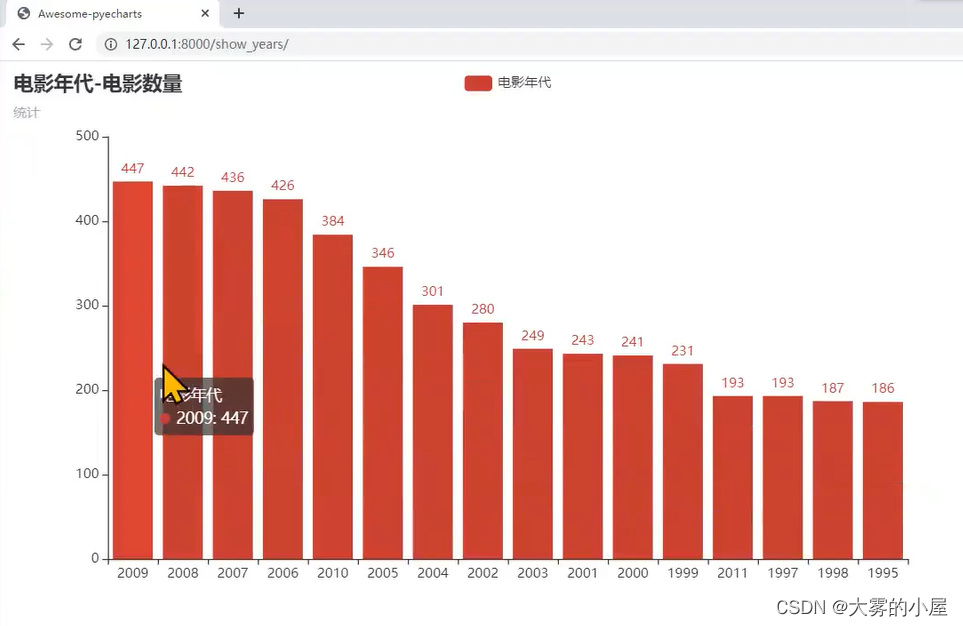
Task: Click the value label 384 above 2010
Action: coord(333,221)
